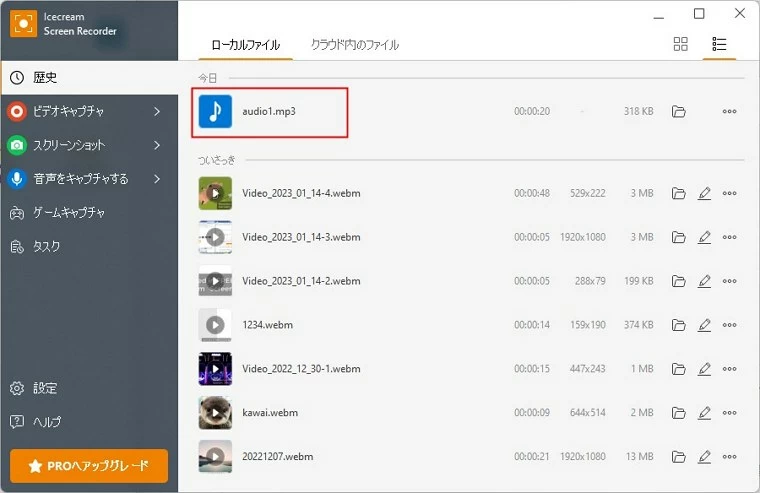This screenshot has width=760, height=493.
Task: Switch to クラウド内のファイル tab
Action: [x=354, y=45]
